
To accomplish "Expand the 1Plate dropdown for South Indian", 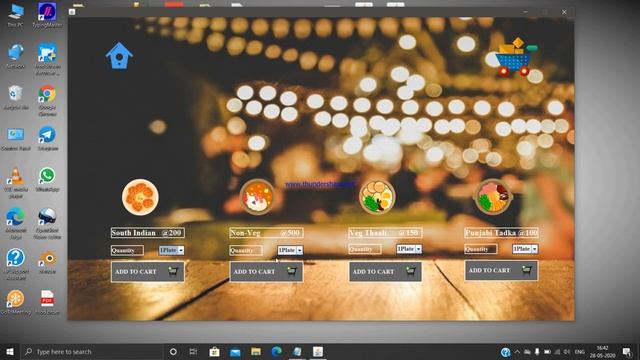I will [181, 250].
